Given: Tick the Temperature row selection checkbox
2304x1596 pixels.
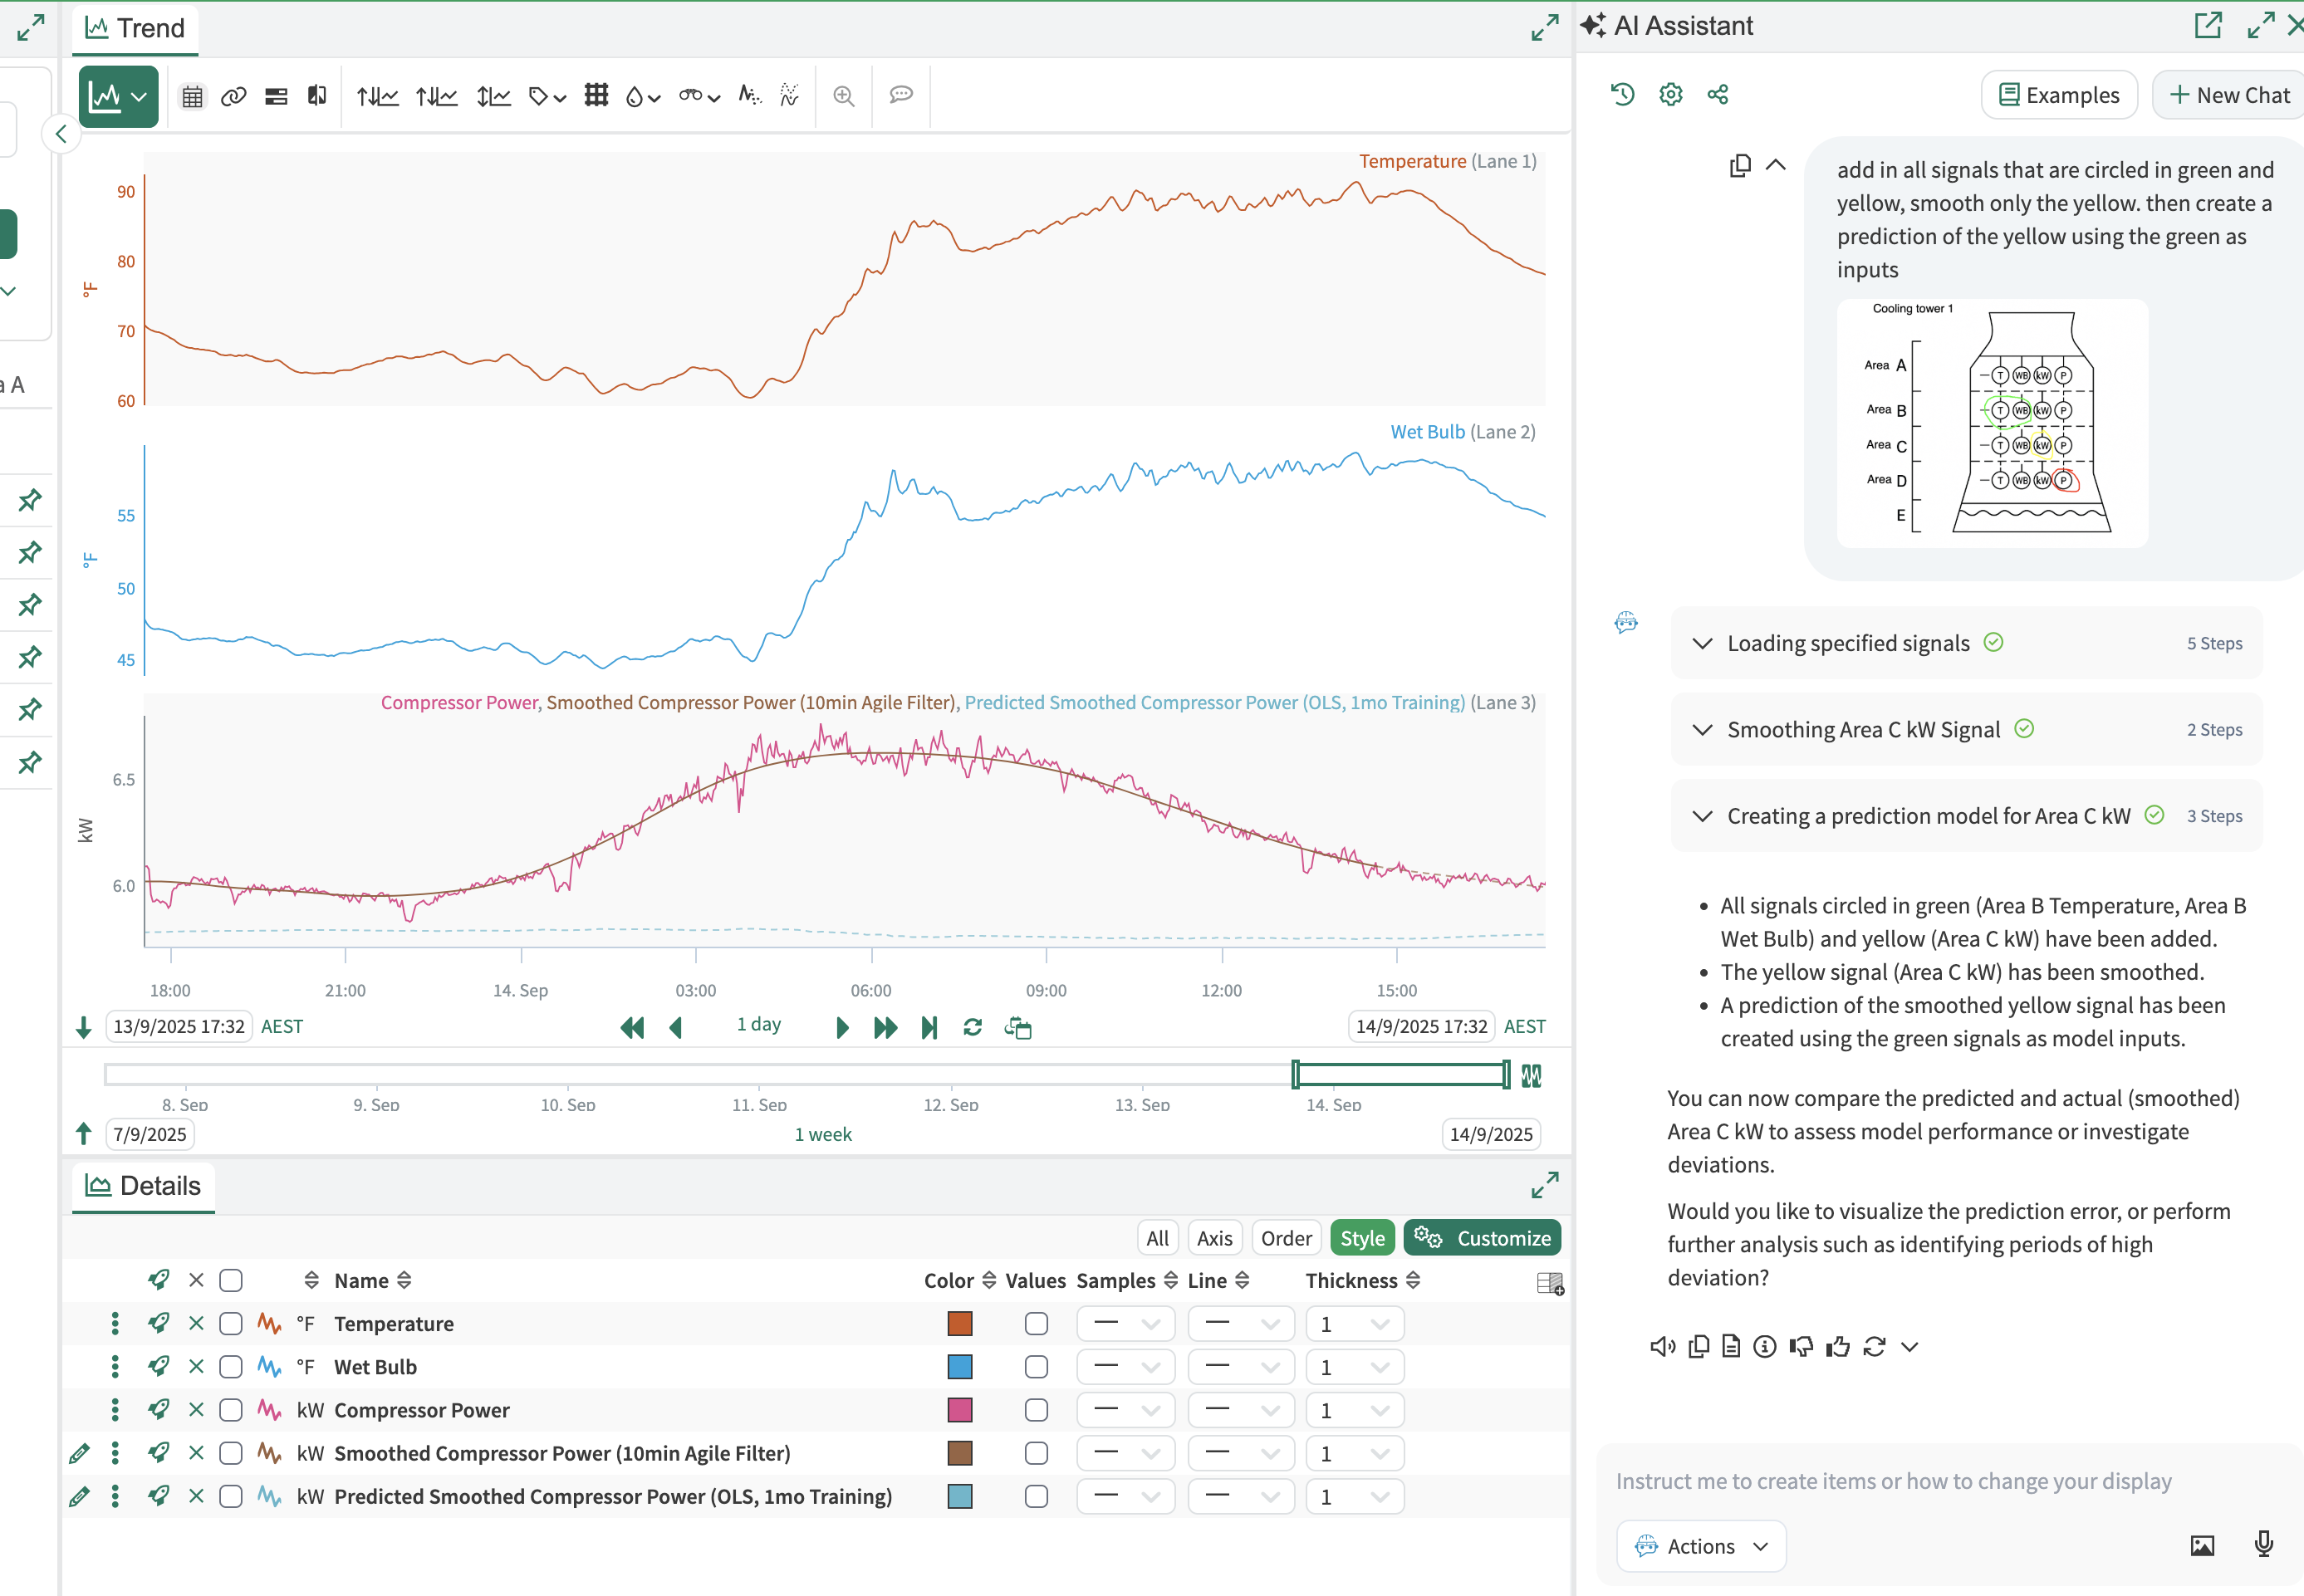Looking at the screenshot, I should pyautogui.click(x=231, y=1323).
